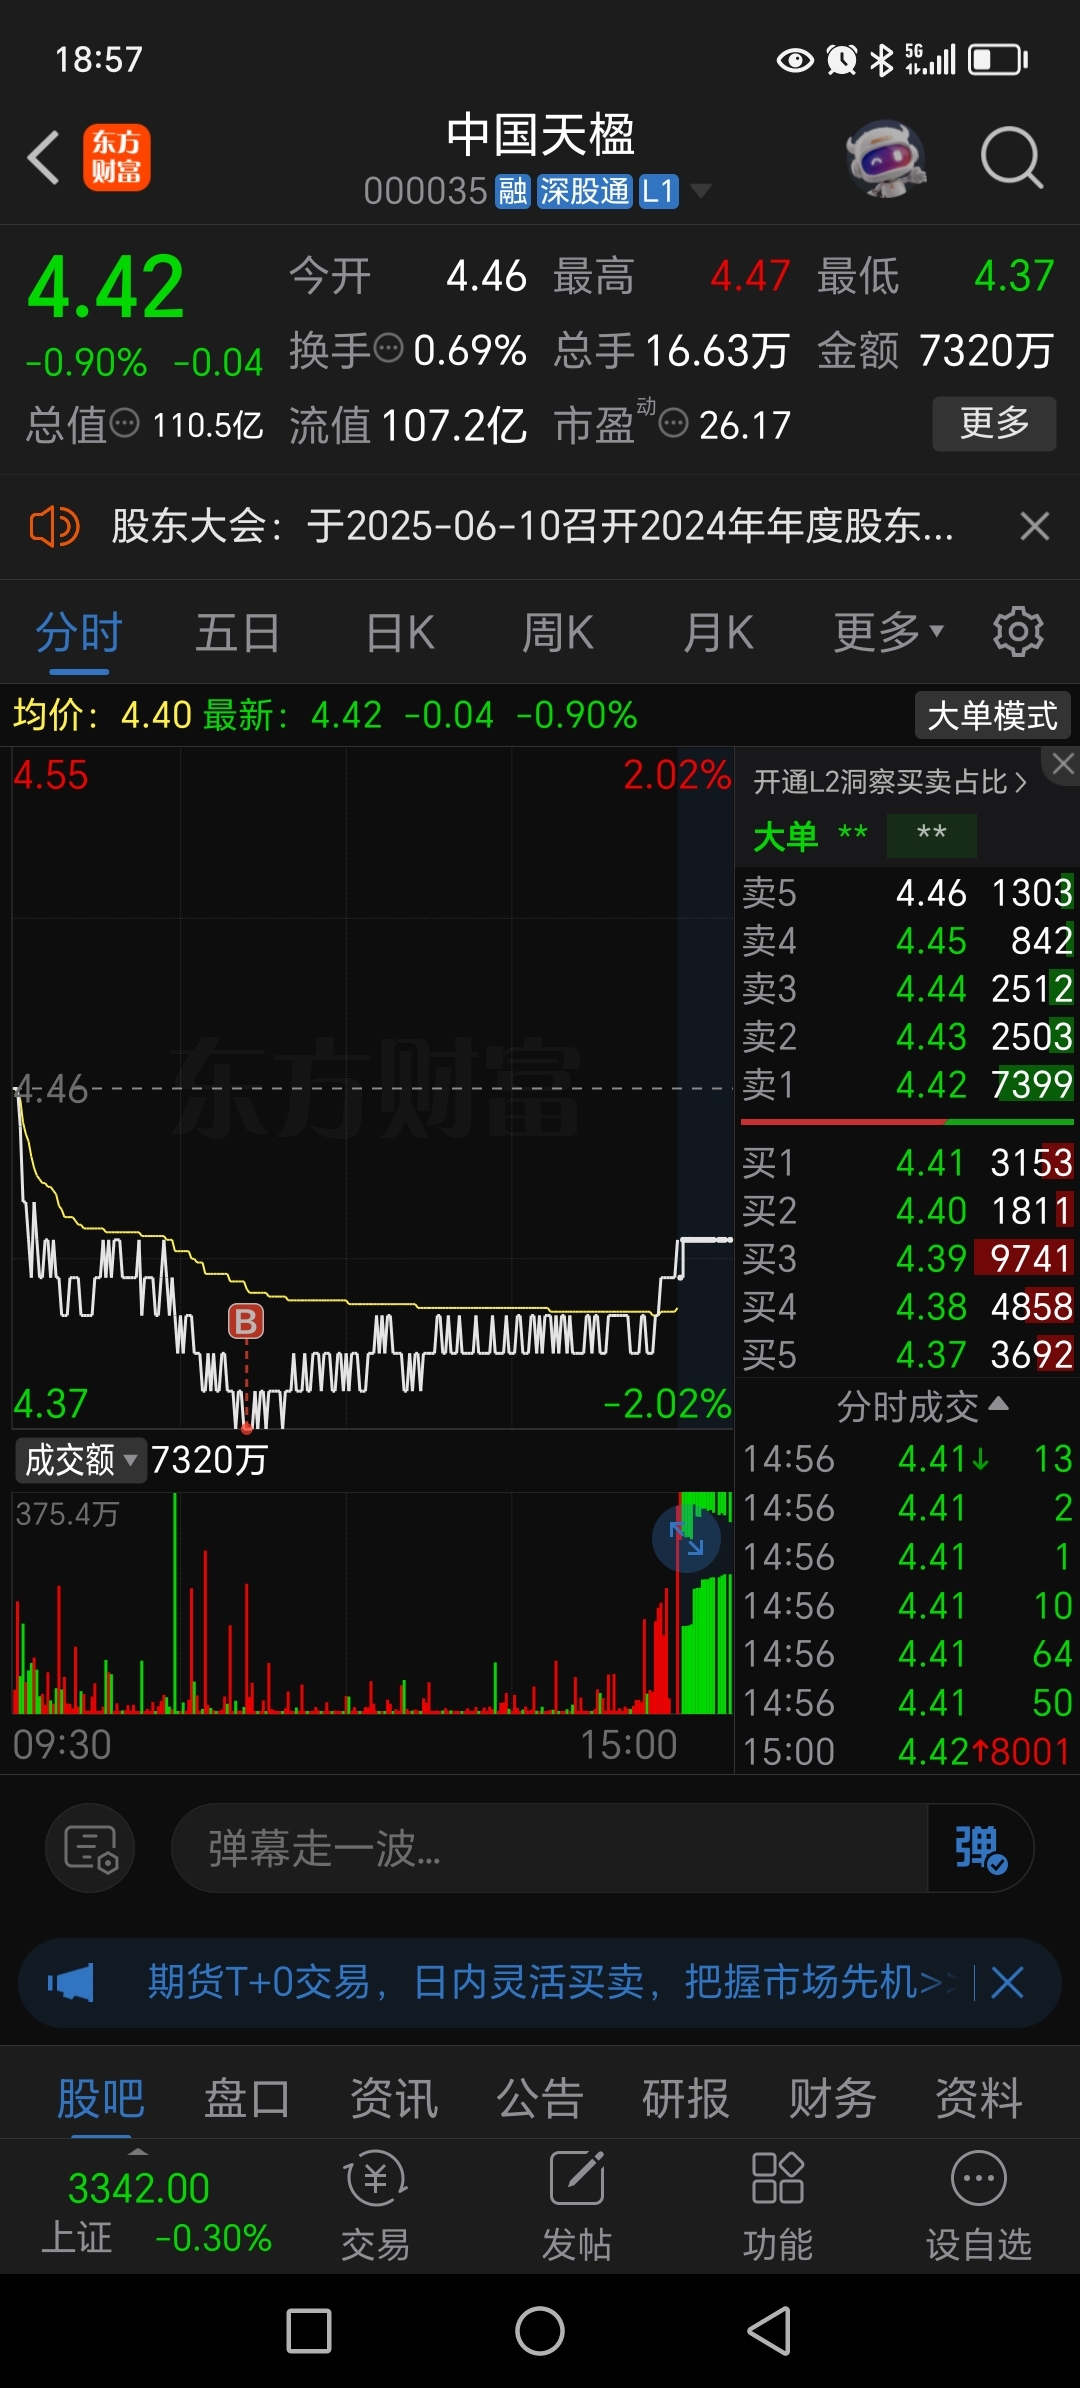This screenshot has height=2388, width=1080.
Task: Select the 财务 tab
Action: (833, 2098)
